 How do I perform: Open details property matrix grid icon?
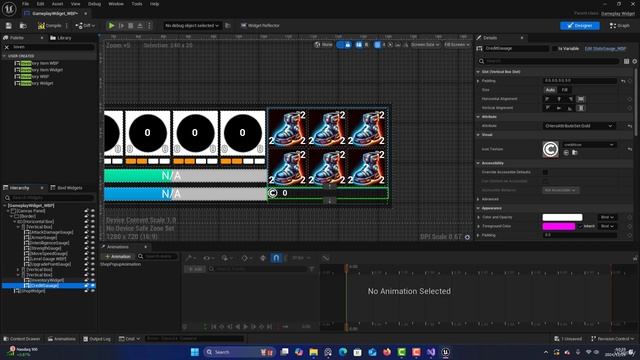[x=626, y=61]
